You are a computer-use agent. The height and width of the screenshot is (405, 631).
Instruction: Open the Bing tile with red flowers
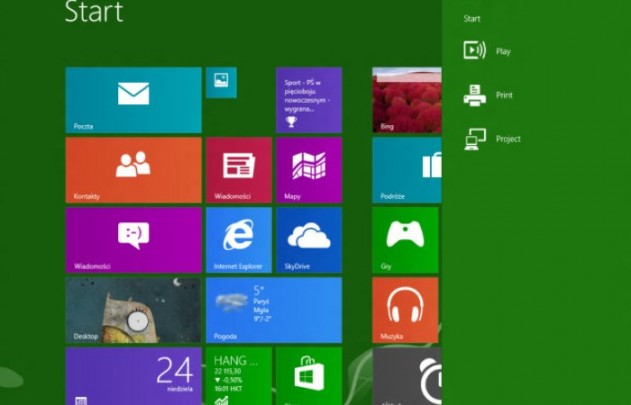coord(406,100)
